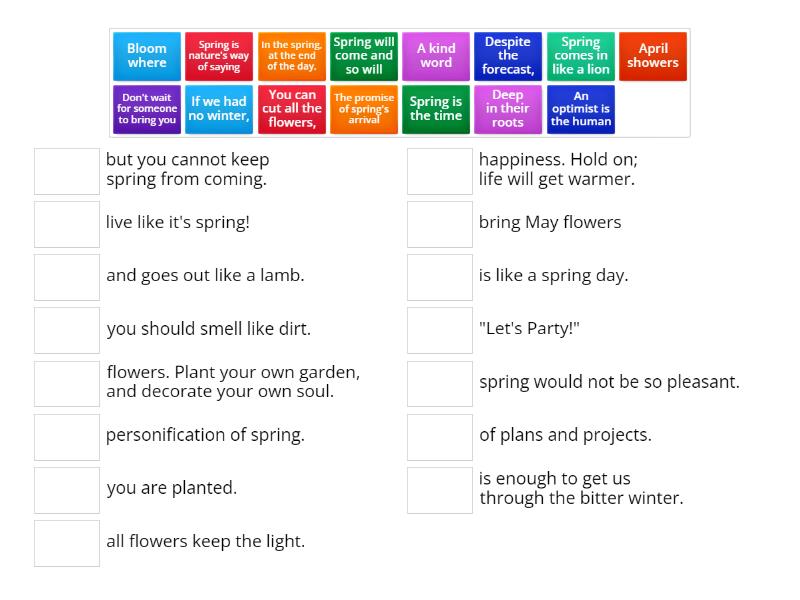Image resolution: width=800 pixels, height=600 pixels.
Task: Select the "Despite the forecast," tile
Action: [508, 57]
